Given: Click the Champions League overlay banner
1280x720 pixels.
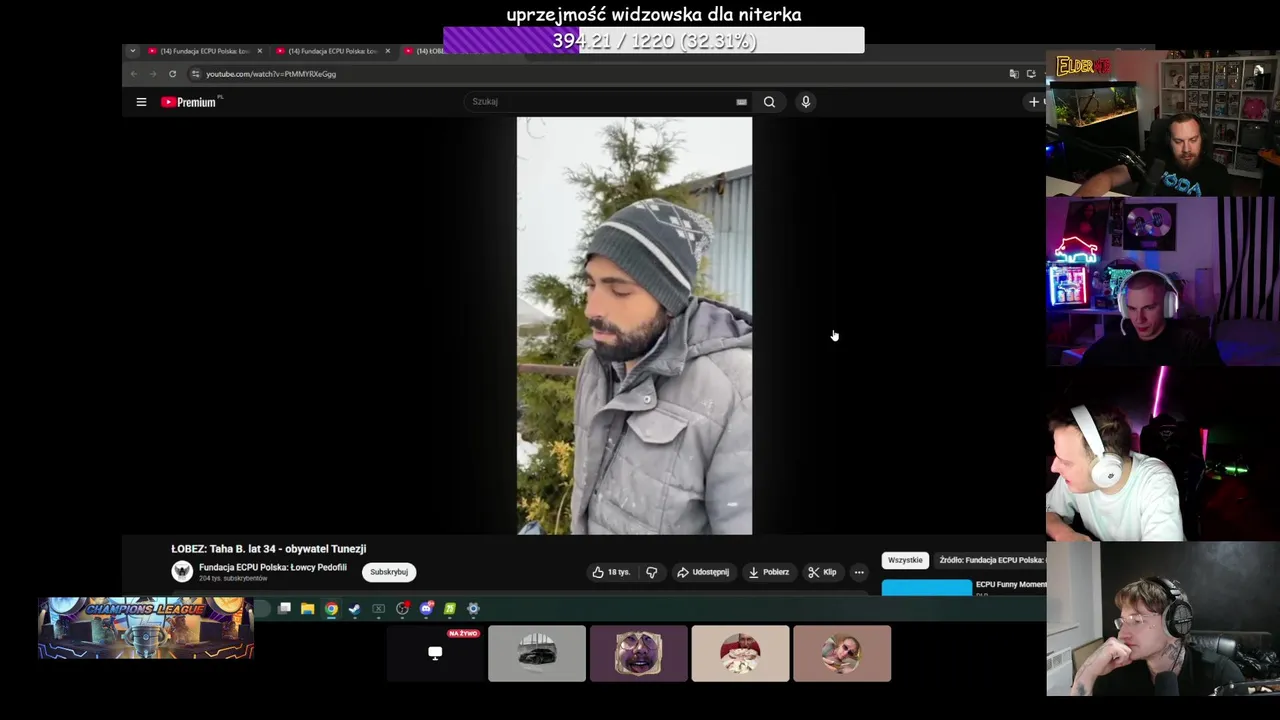Looking at the screenshot, I should click(146, 628).
